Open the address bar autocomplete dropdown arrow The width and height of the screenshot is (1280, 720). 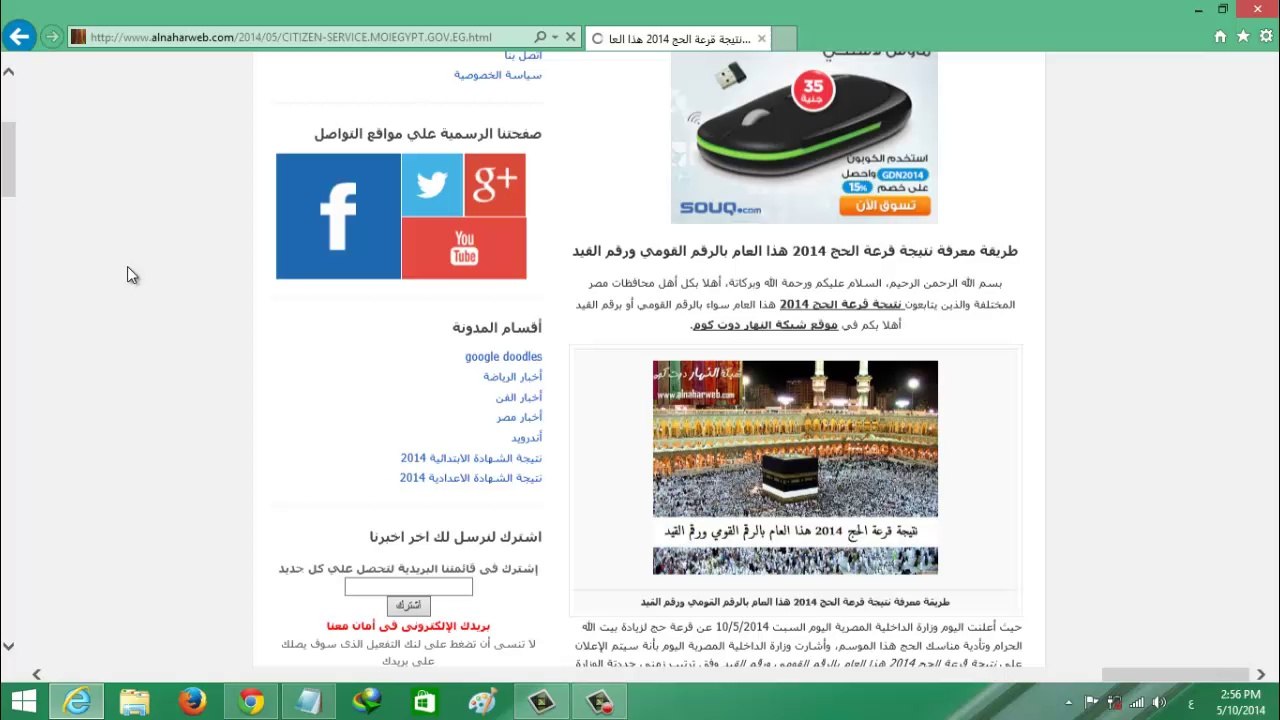tap(555, 37)
